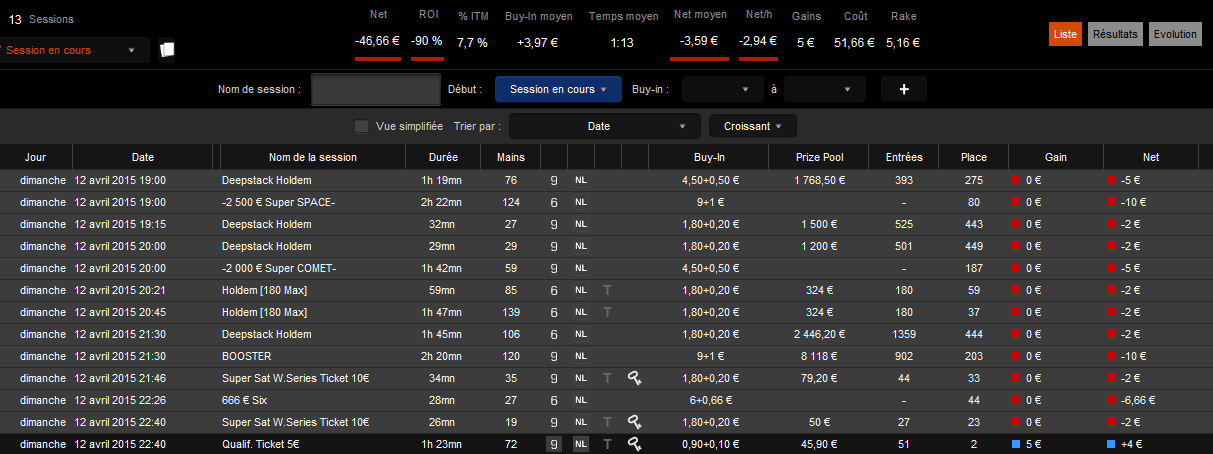
Task: Open the blue Début Session en cours dropdown
Action: coord(558,89)
